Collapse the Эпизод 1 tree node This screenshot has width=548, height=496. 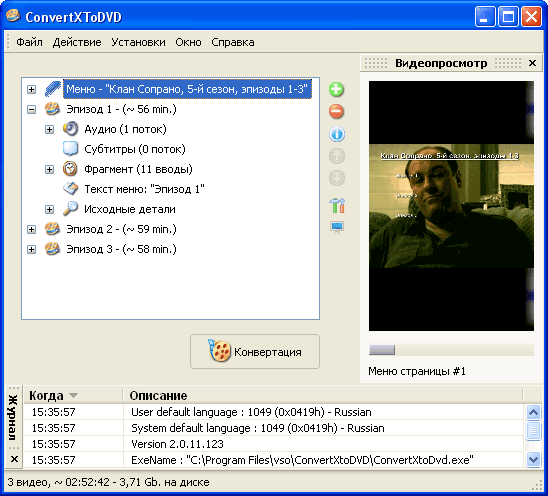pyautogui.click(x=31, y=109)
